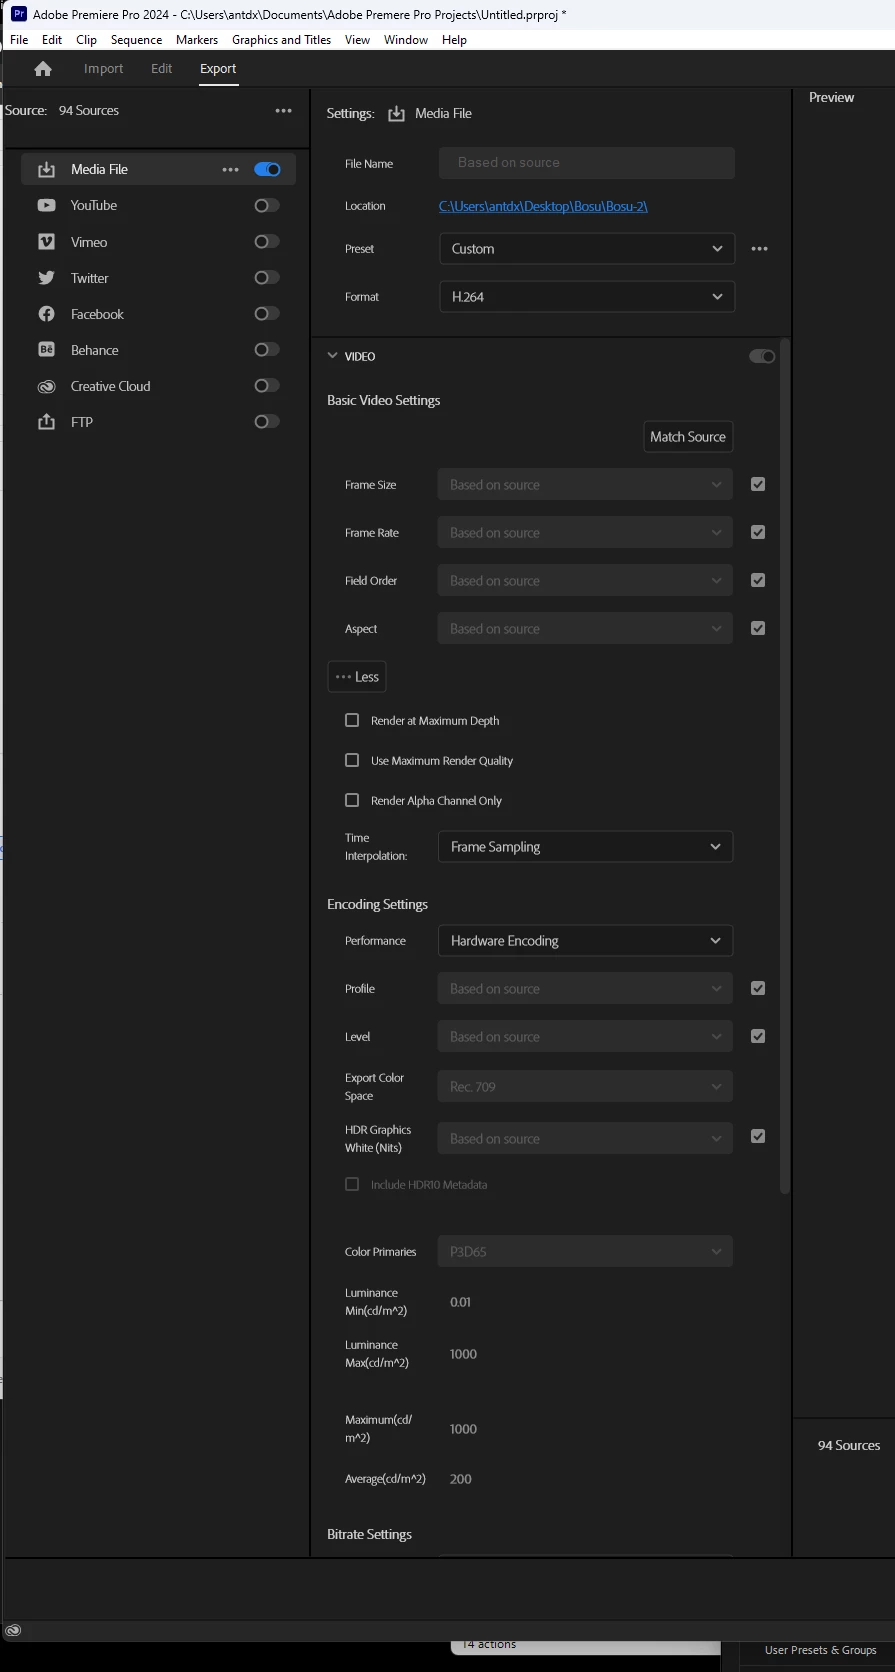
Task: Open Preset three-dot more options
Action: coord(760,249)
